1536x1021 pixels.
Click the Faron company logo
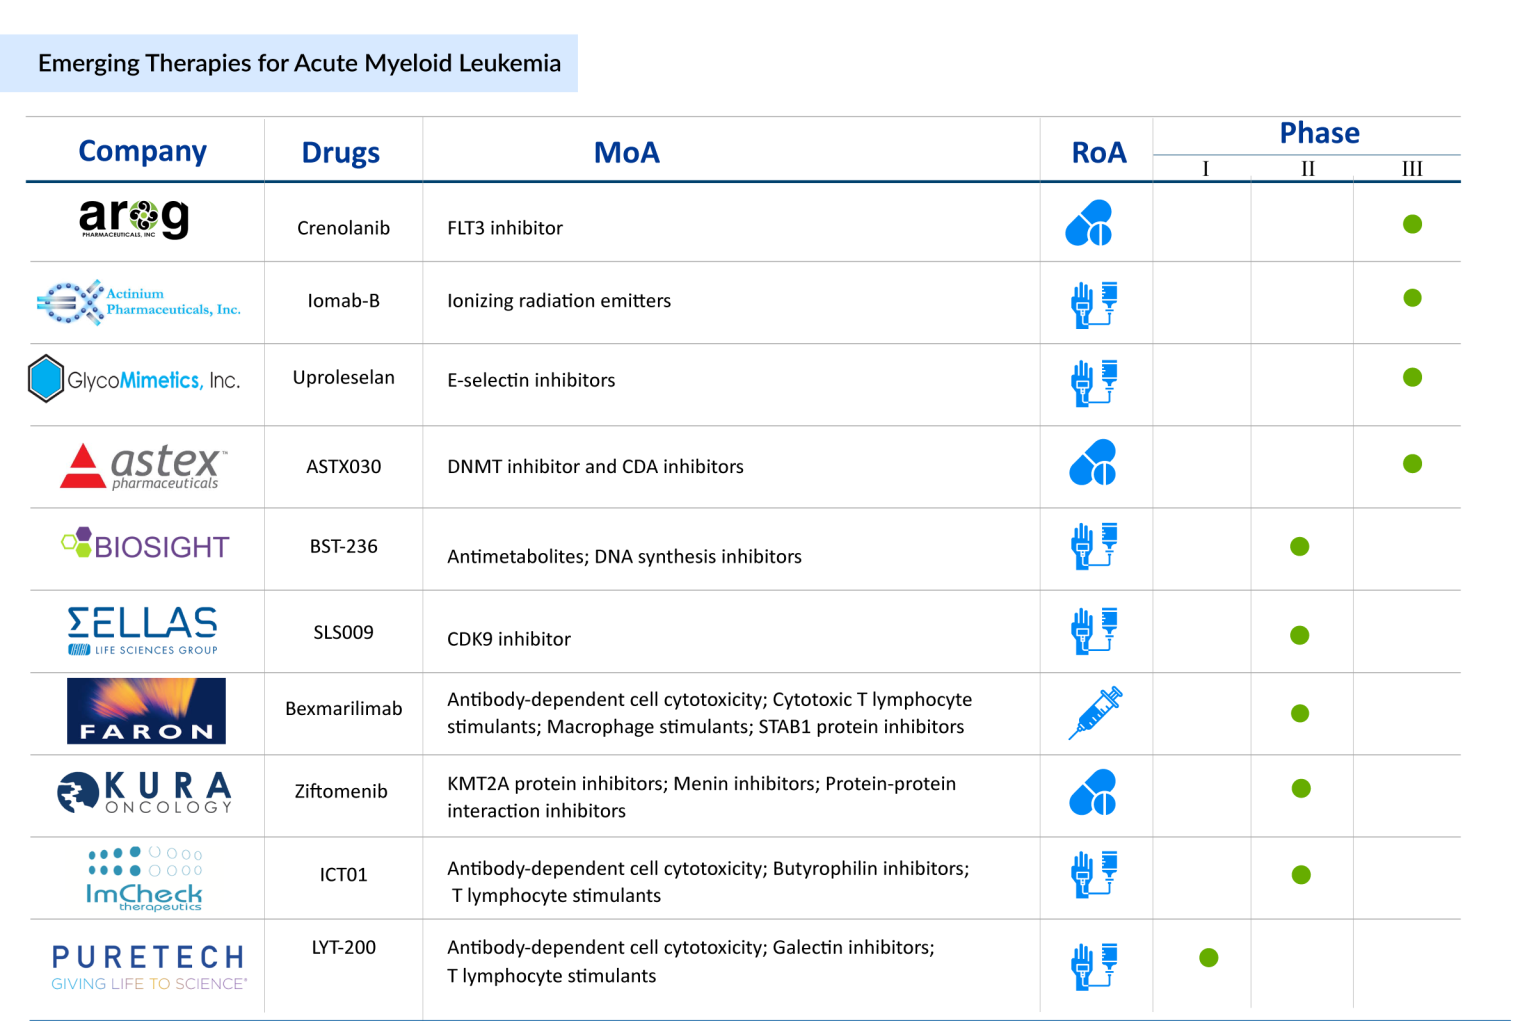point(144,710)
